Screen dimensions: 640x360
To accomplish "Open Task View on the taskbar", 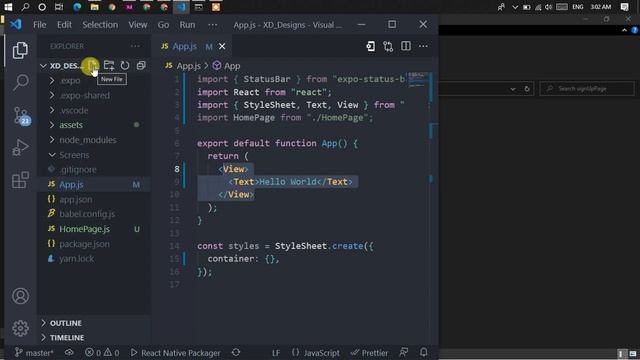I will (x=59, y=7).
